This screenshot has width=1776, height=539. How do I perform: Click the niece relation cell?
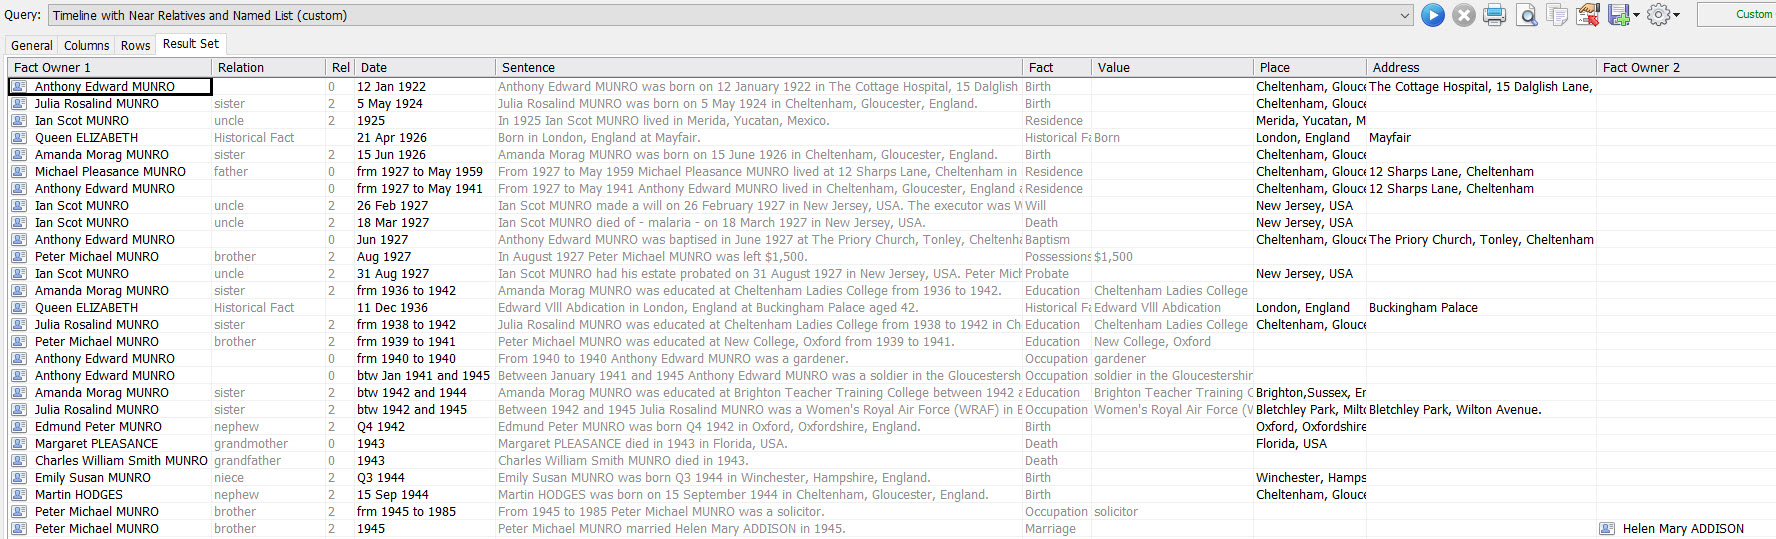(229, 478)
